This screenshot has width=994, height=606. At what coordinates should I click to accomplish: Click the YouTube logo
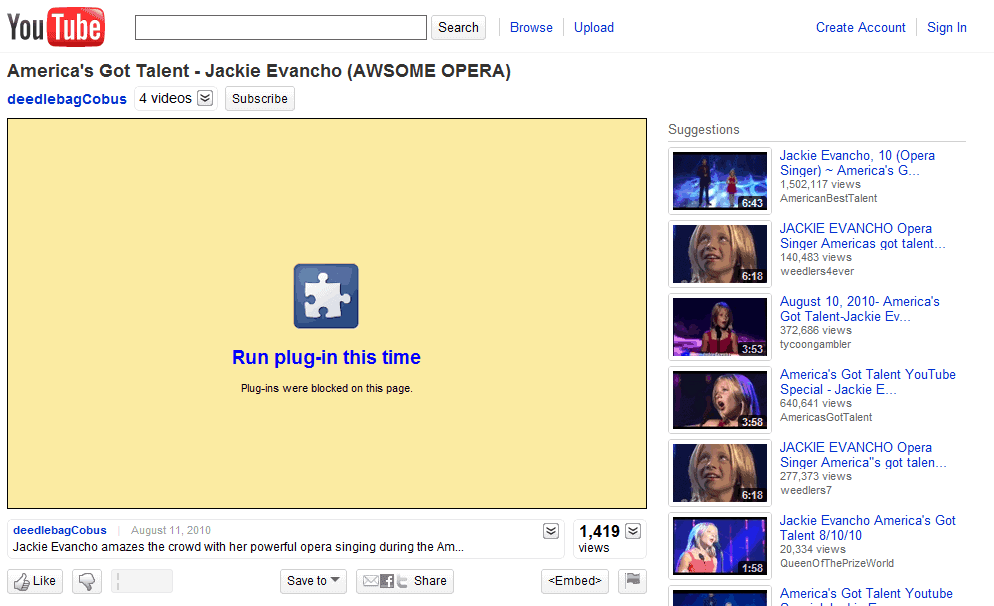click(55, 27)
